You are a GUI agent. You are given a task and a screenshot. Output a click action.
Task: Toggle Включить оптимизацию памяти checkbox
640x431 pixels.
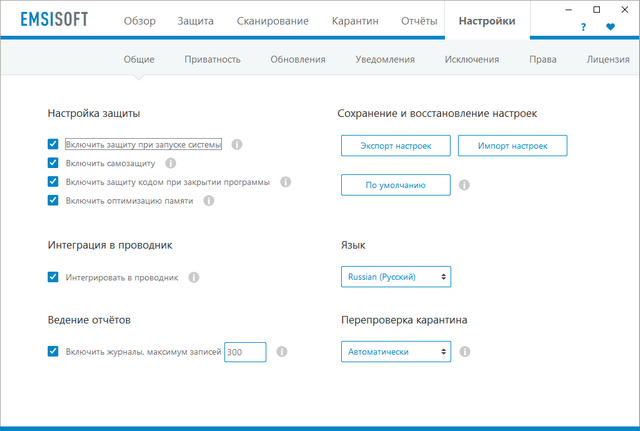click(53, 200)
